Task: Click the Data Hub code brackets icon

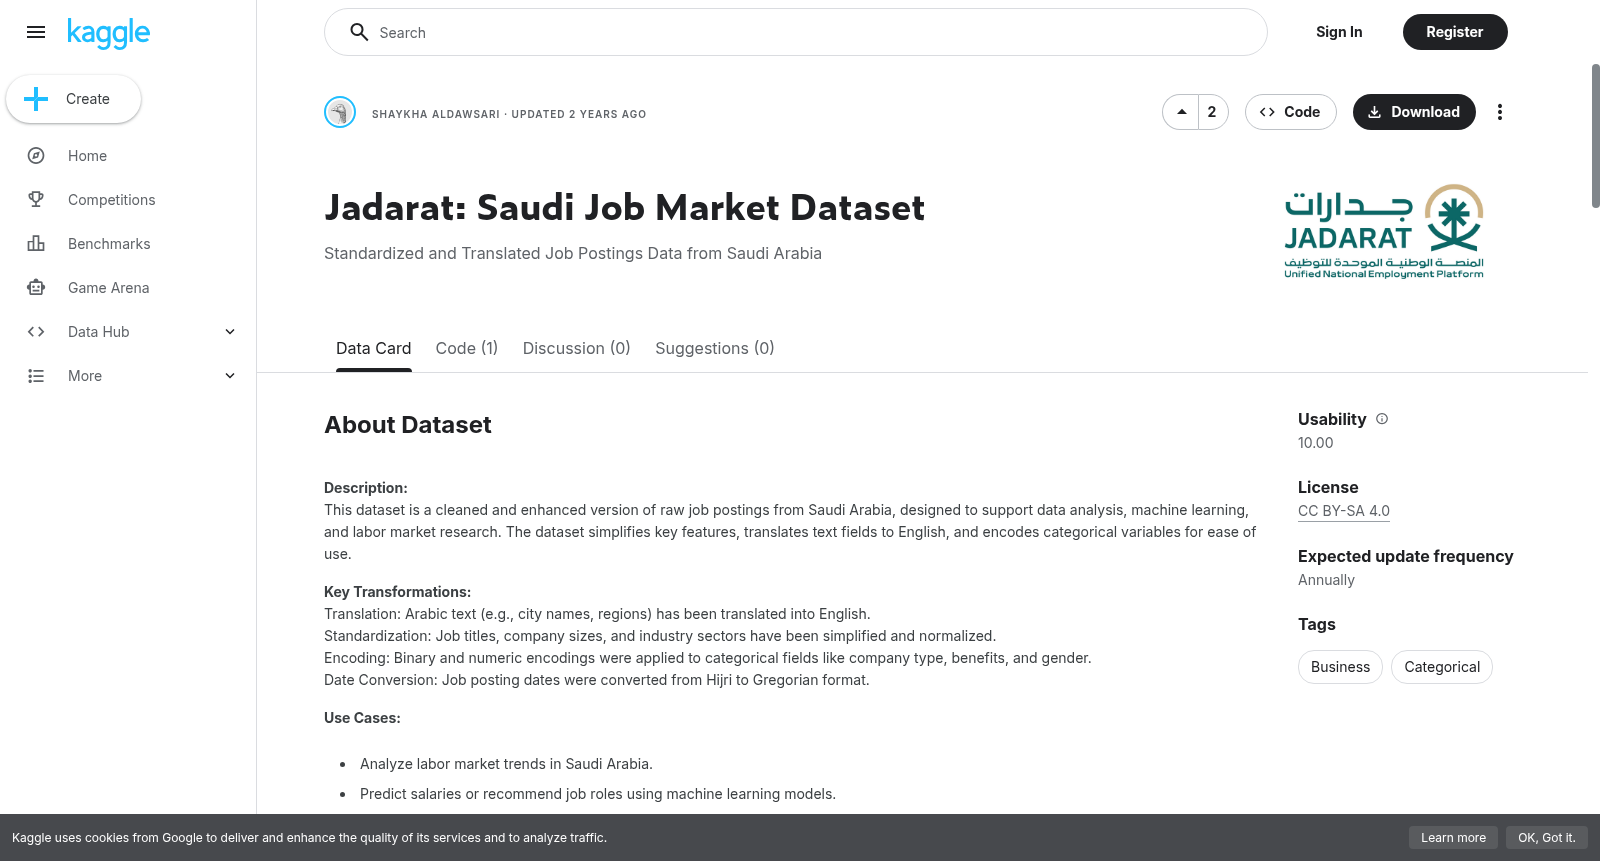Action: point(36,332)
